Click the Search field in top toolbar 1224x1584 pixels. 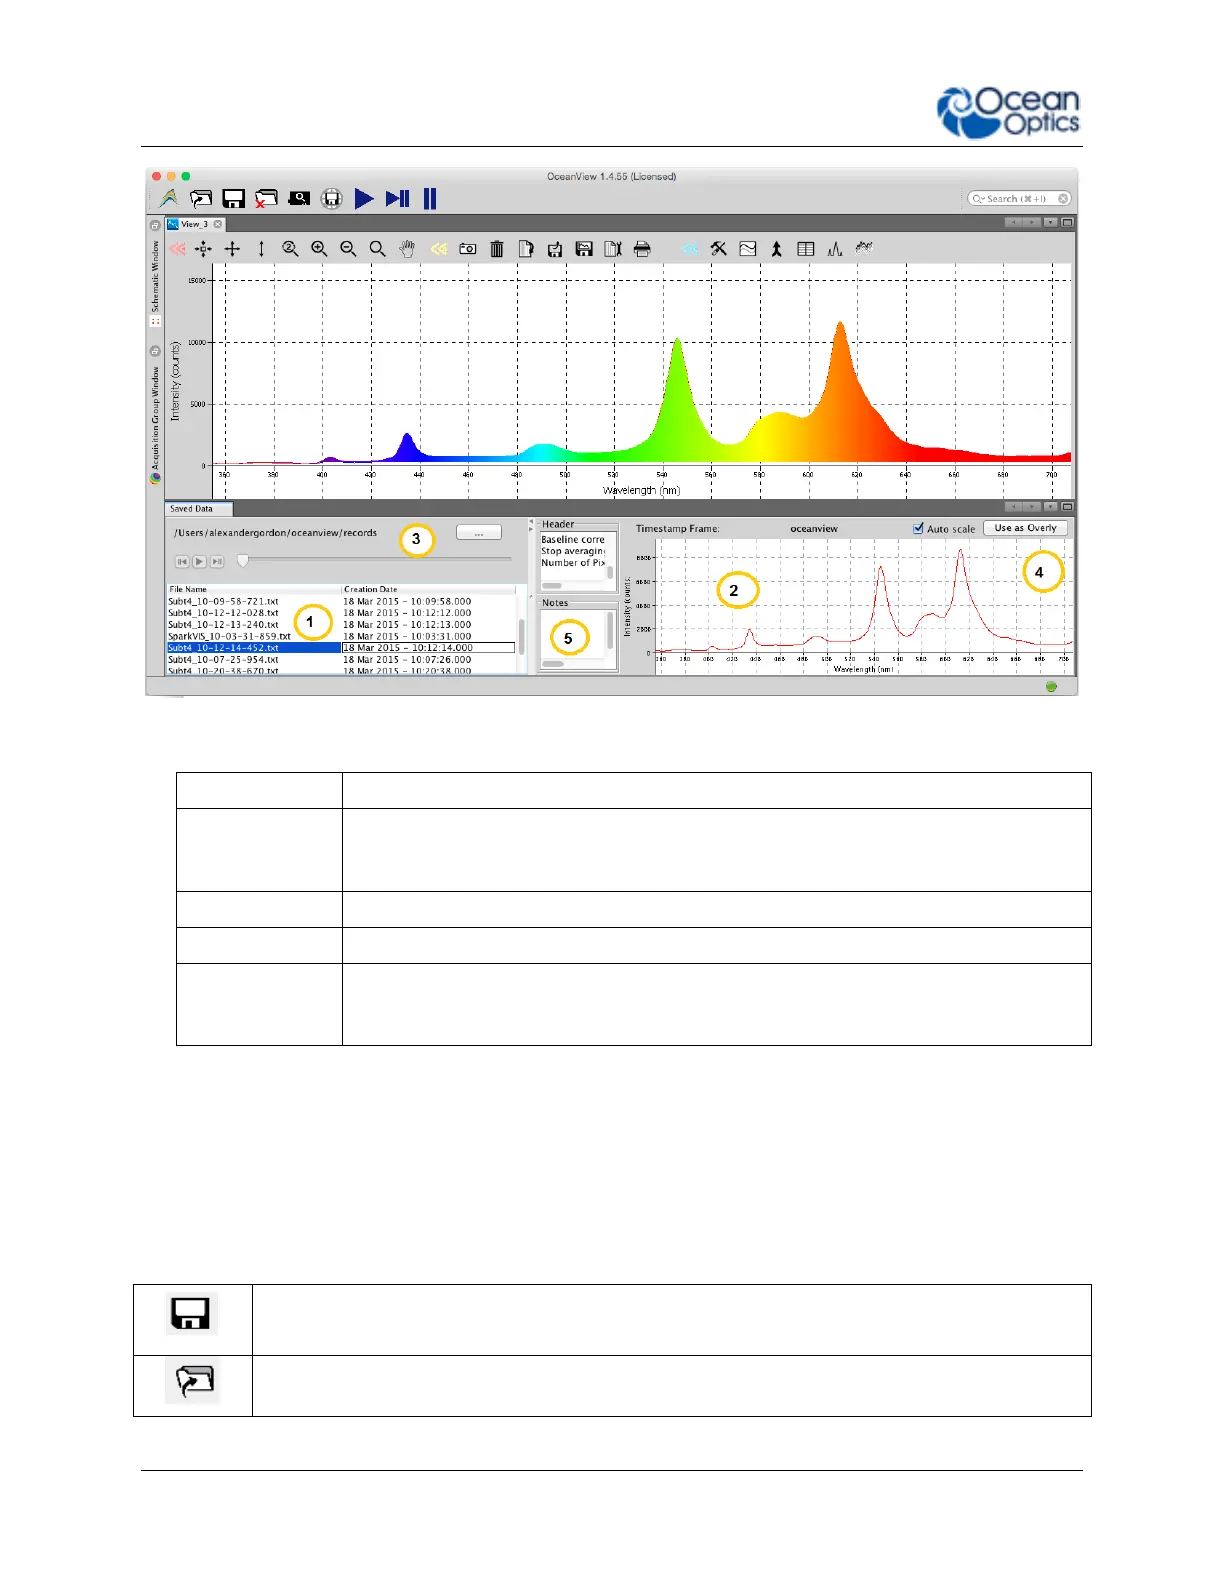click(1019, 199)
